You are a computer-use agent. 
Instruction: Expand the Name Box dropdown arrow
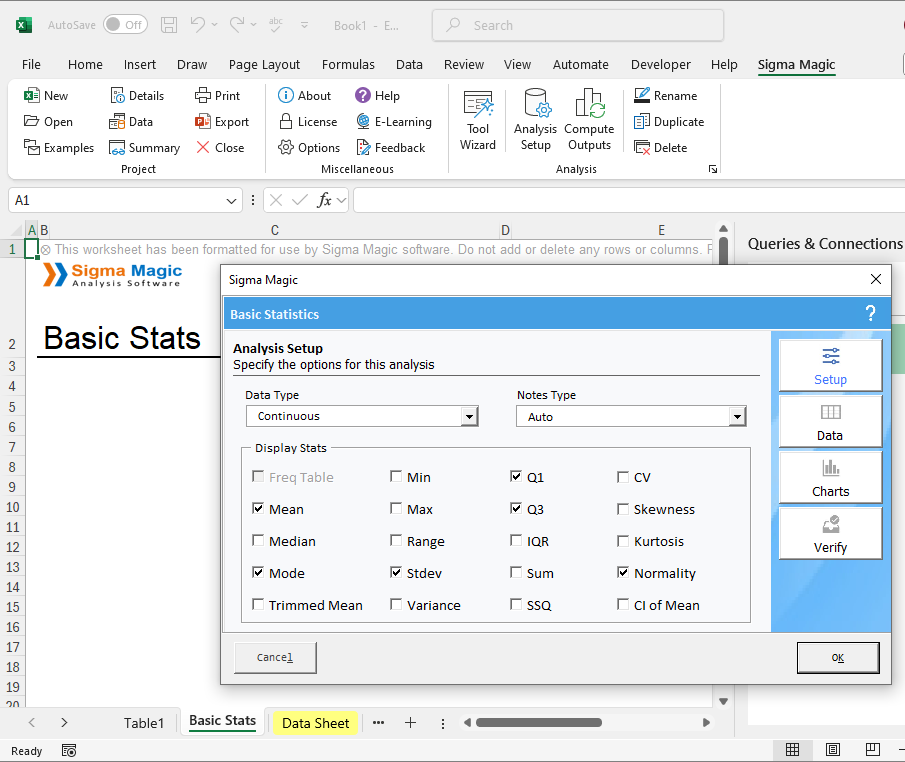[x=232, y=201]
